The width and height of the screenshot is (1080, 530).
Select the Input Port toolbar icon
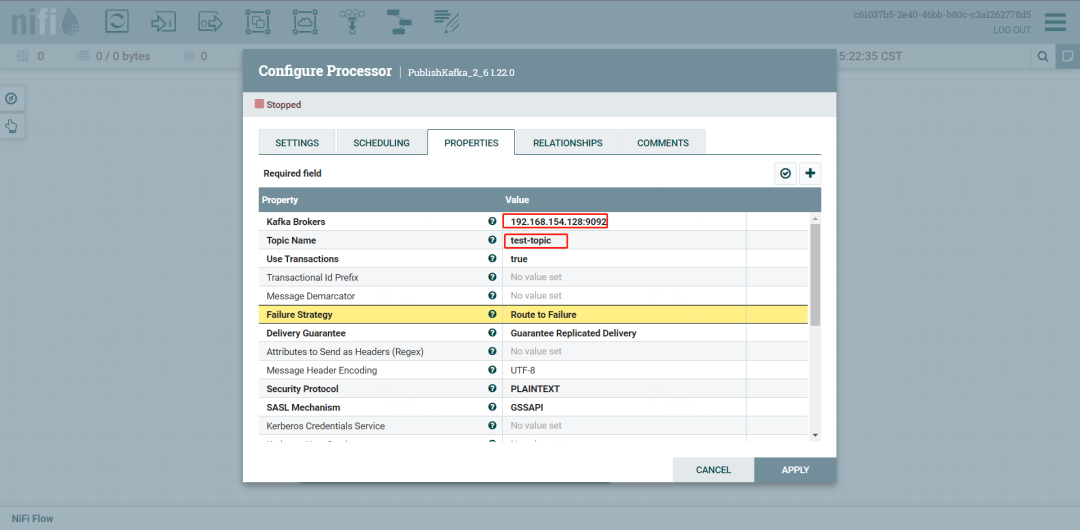point(163,22)
